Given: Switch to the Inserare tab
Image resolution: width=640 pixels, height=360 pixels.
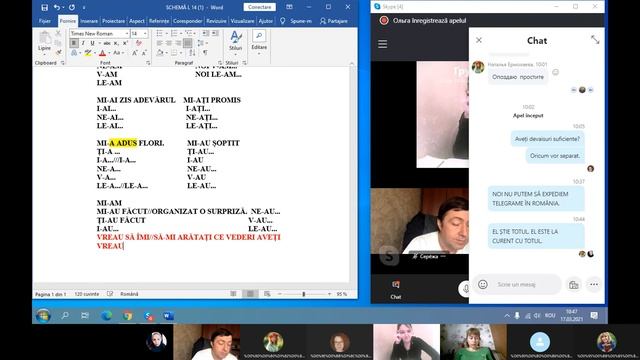Looking at the screenshot, I should point(89,21).
